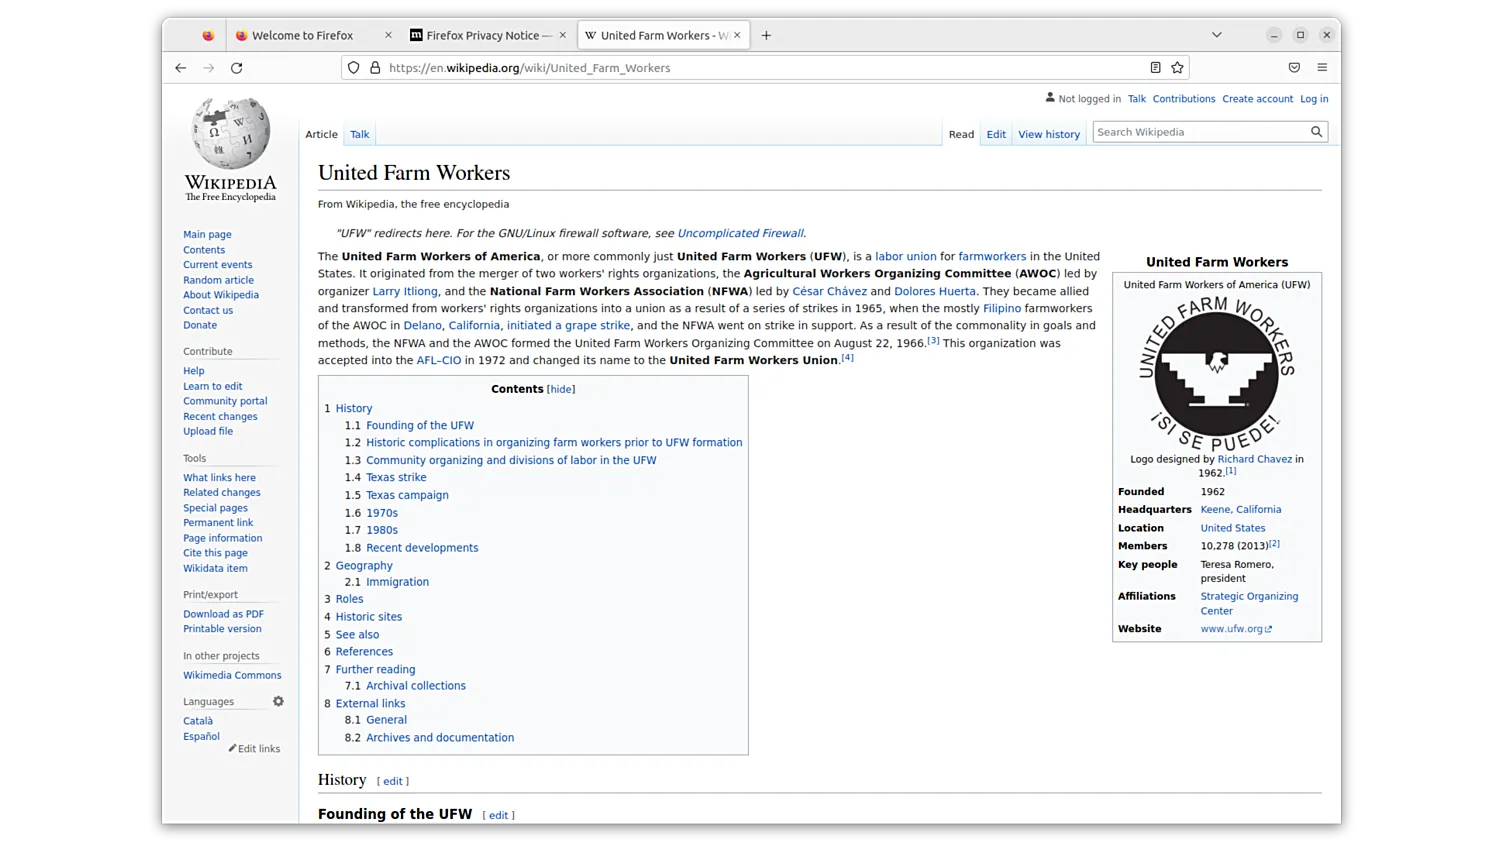Open the View history tab
1504x846 pixels.
click(1049, 134)
